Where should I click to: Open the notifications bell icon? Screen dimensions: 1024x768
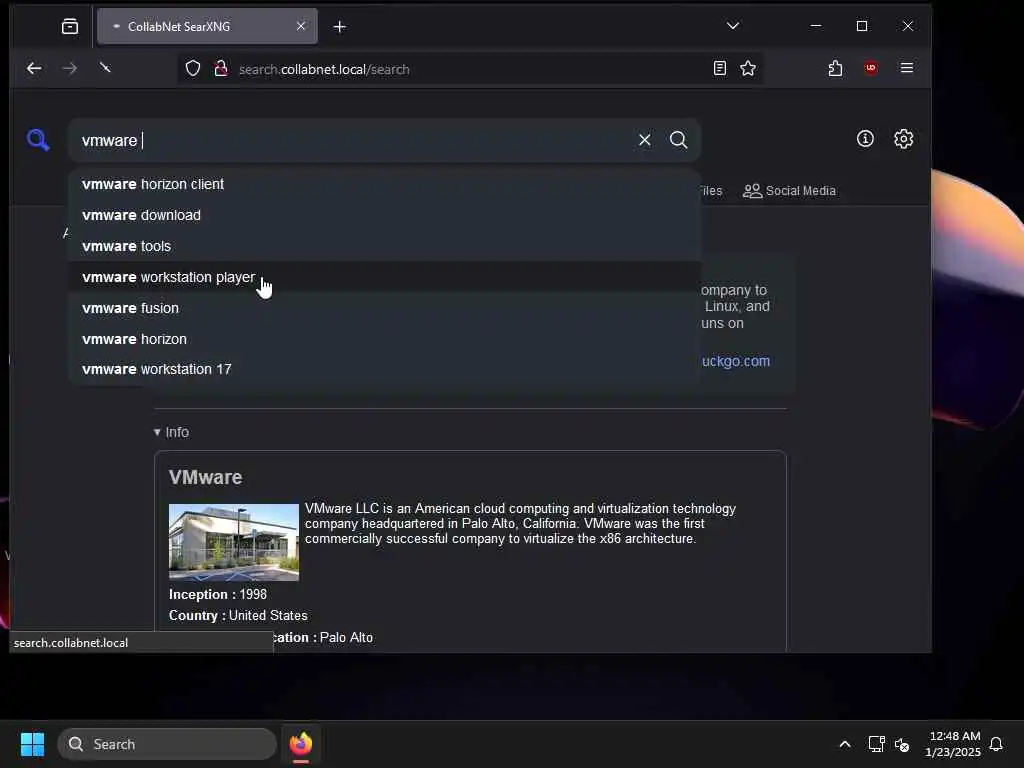996,744
